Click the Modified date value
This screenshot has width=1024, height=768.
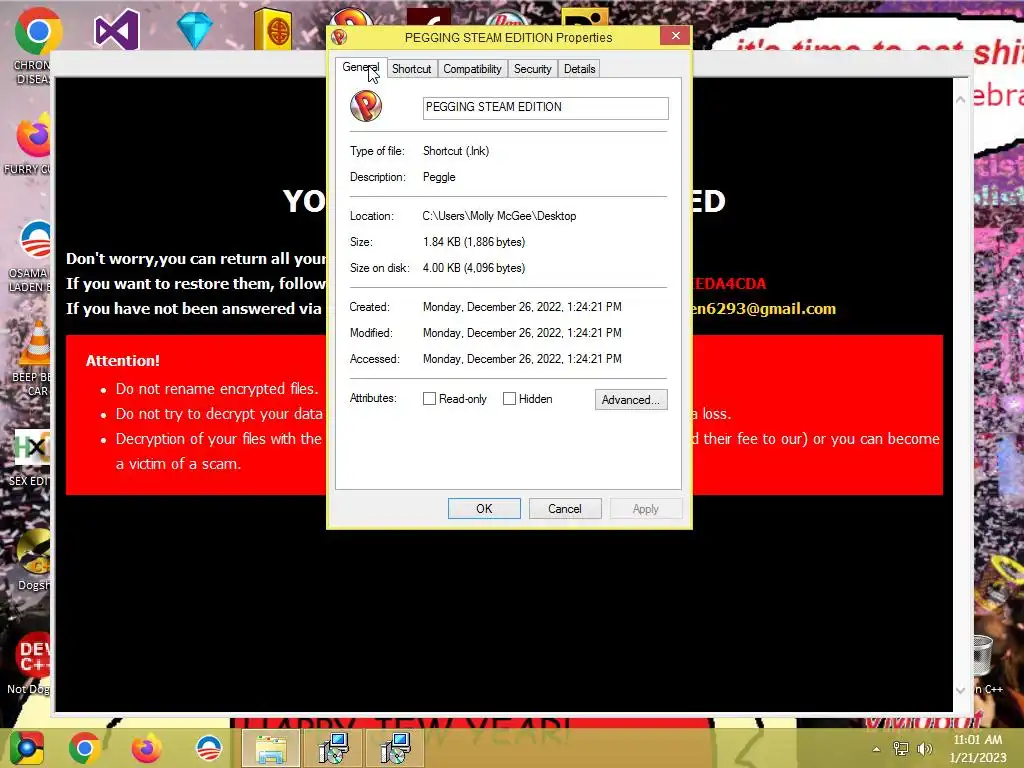tap(522, 333)
